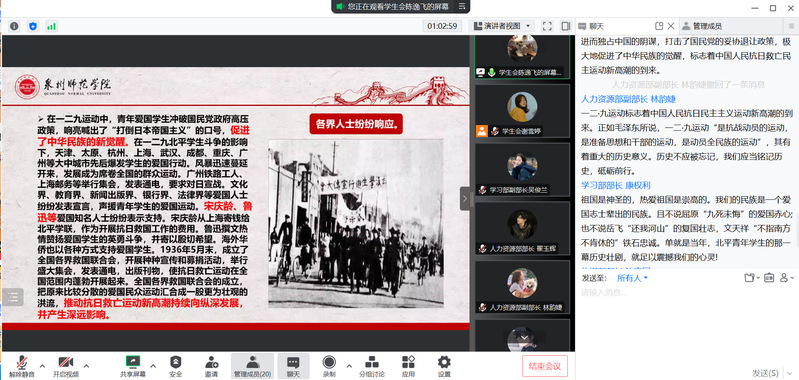Open 分组讨论 breakout rooms
799x380 pixels.
click(x=372, y=366)
